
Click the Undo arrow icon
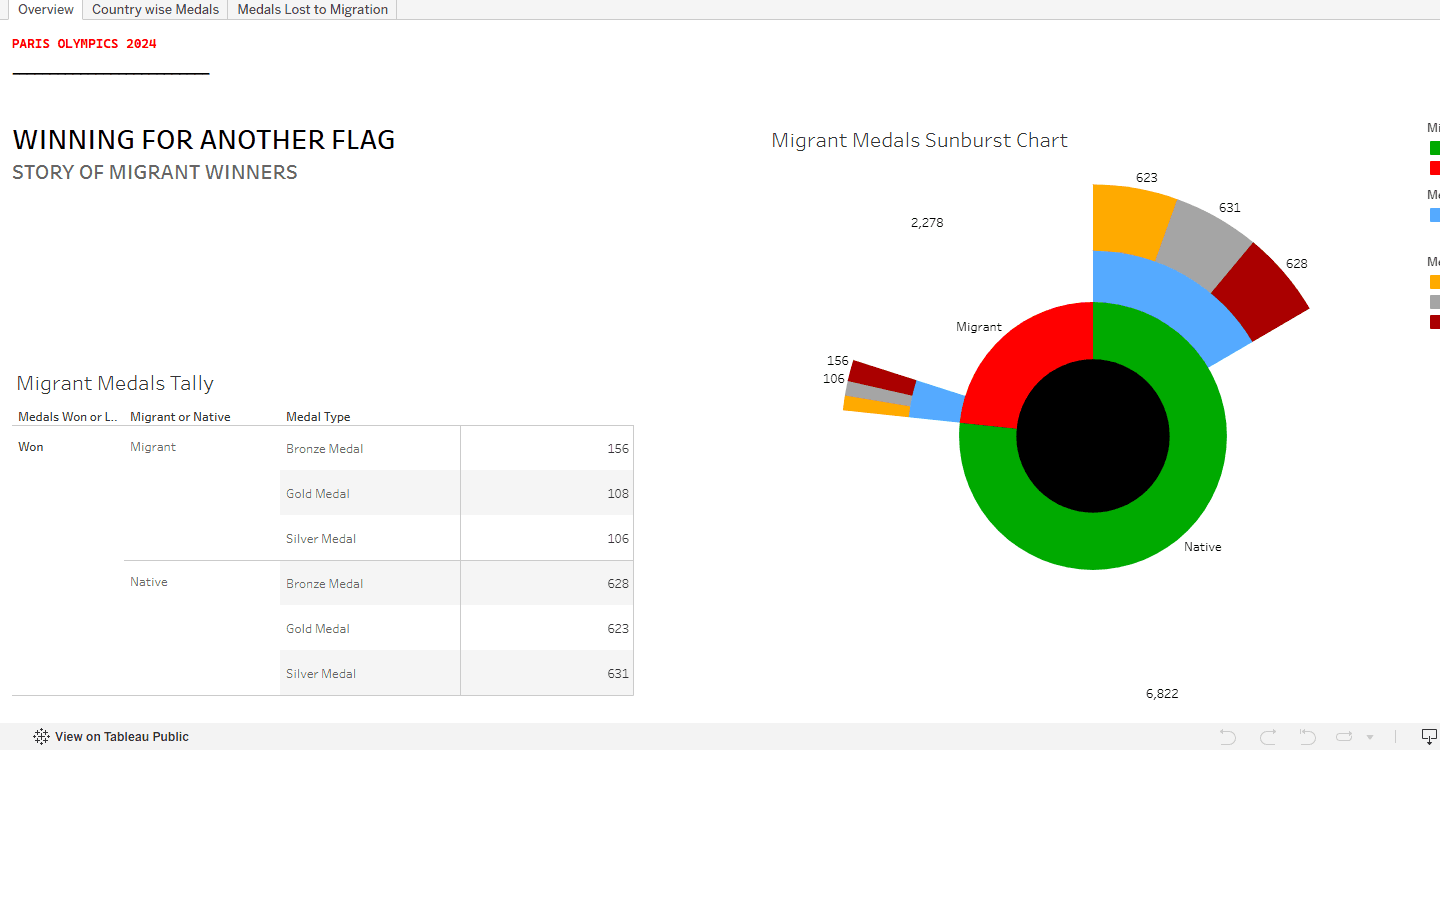(1228, 737)
